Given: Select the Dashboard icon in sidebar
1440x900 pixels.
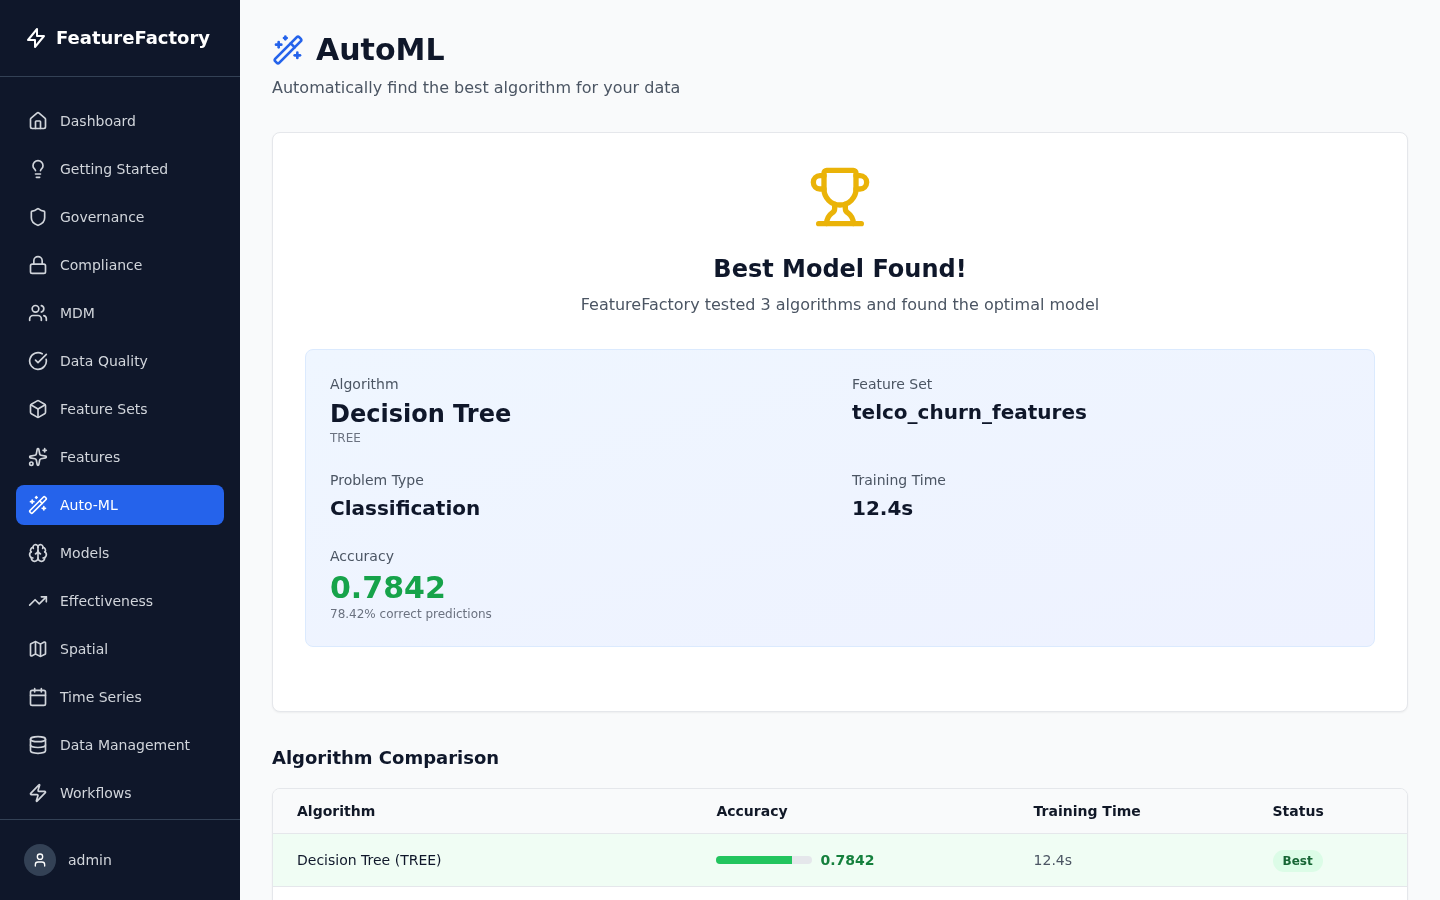Looking at the screenshot, I should (38, 120).
